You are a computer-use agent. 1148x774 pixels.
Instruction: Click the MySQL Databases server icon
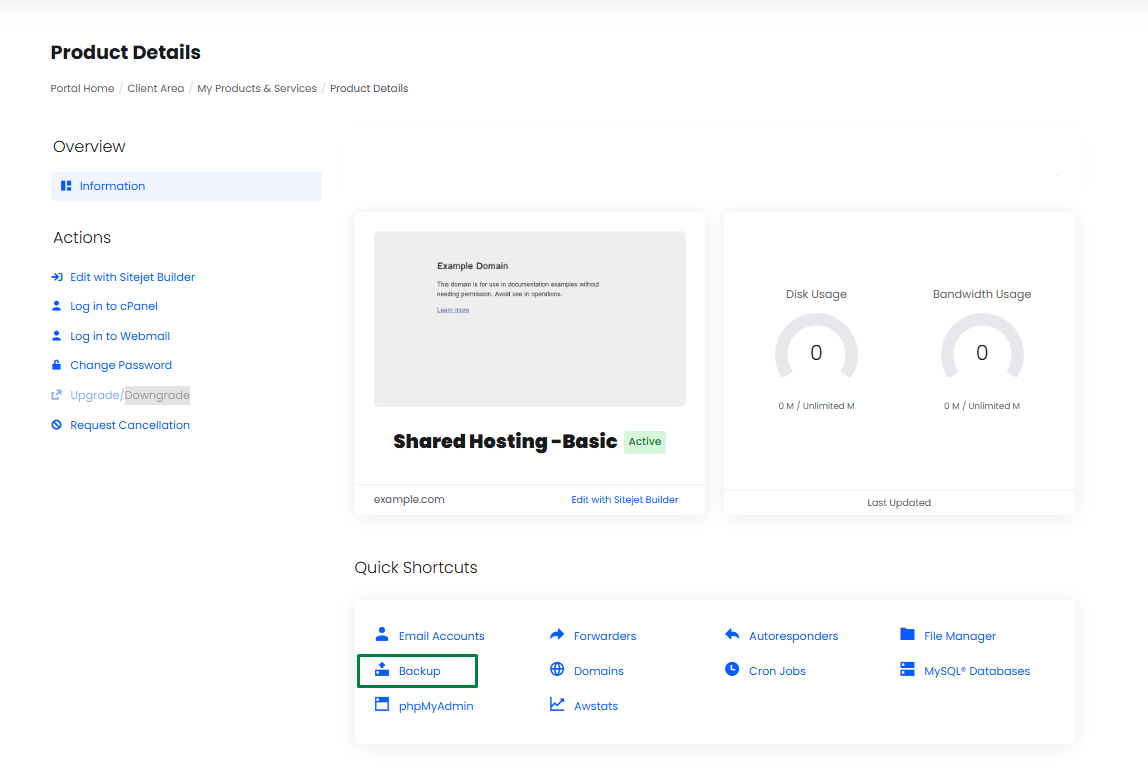pos(907,670)
